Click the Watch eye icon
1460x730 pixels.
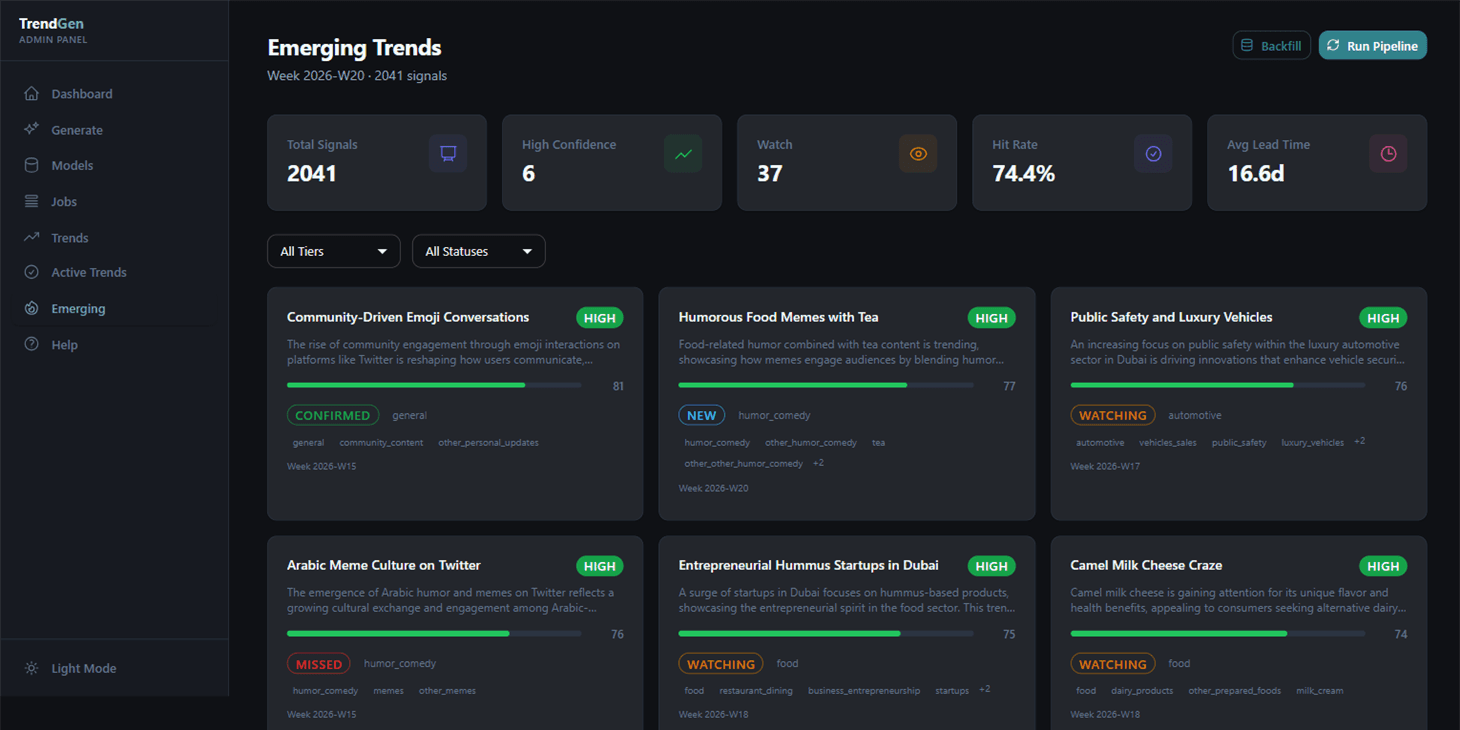918,154
